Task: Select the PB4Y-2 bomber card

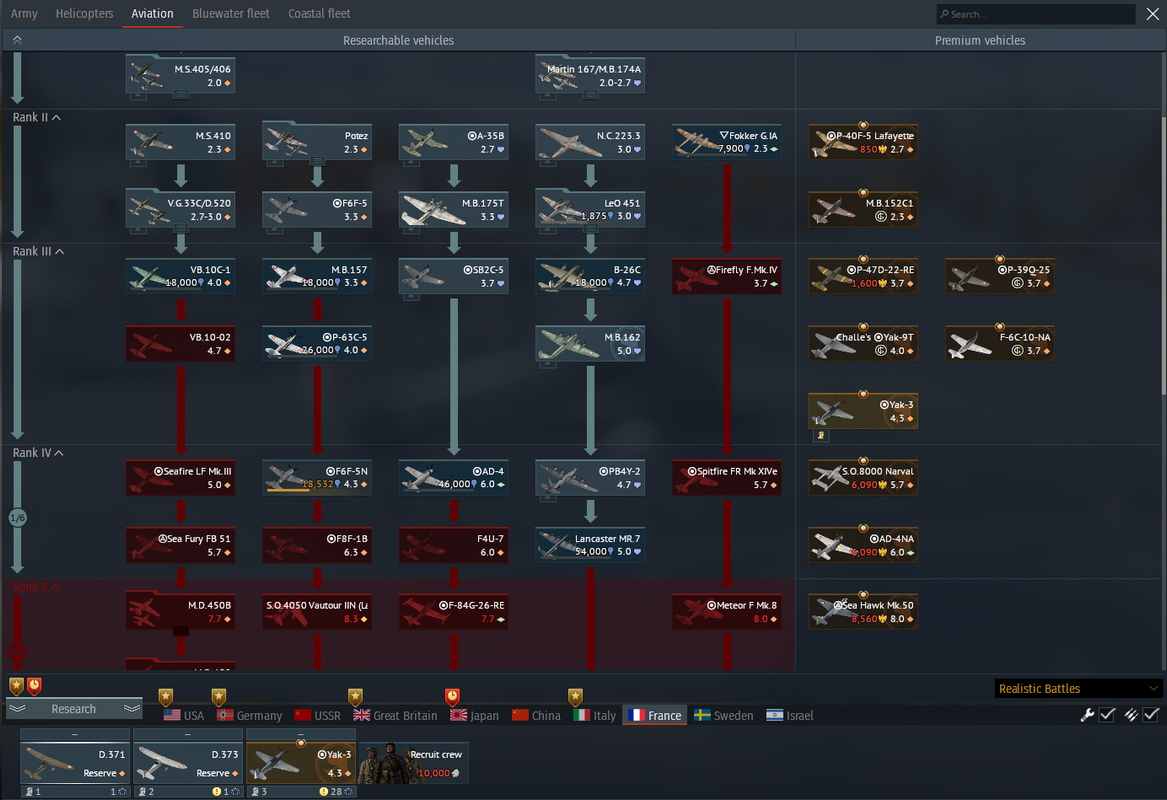Action: [590, 478]
